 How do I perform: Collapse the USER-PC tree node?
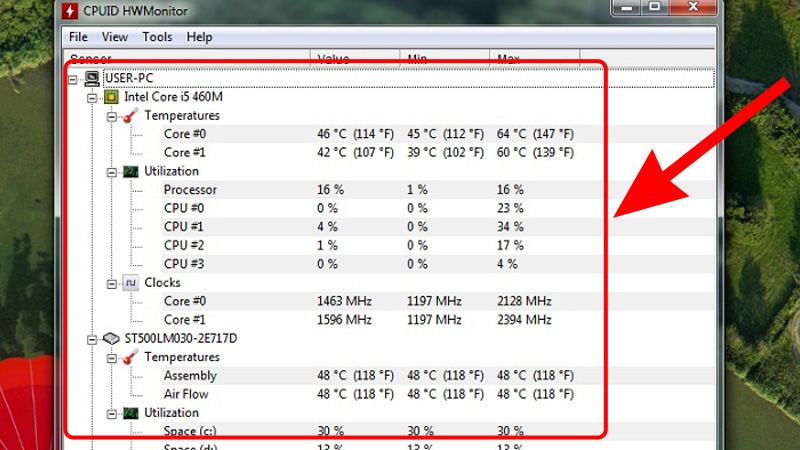coord(73,80)
